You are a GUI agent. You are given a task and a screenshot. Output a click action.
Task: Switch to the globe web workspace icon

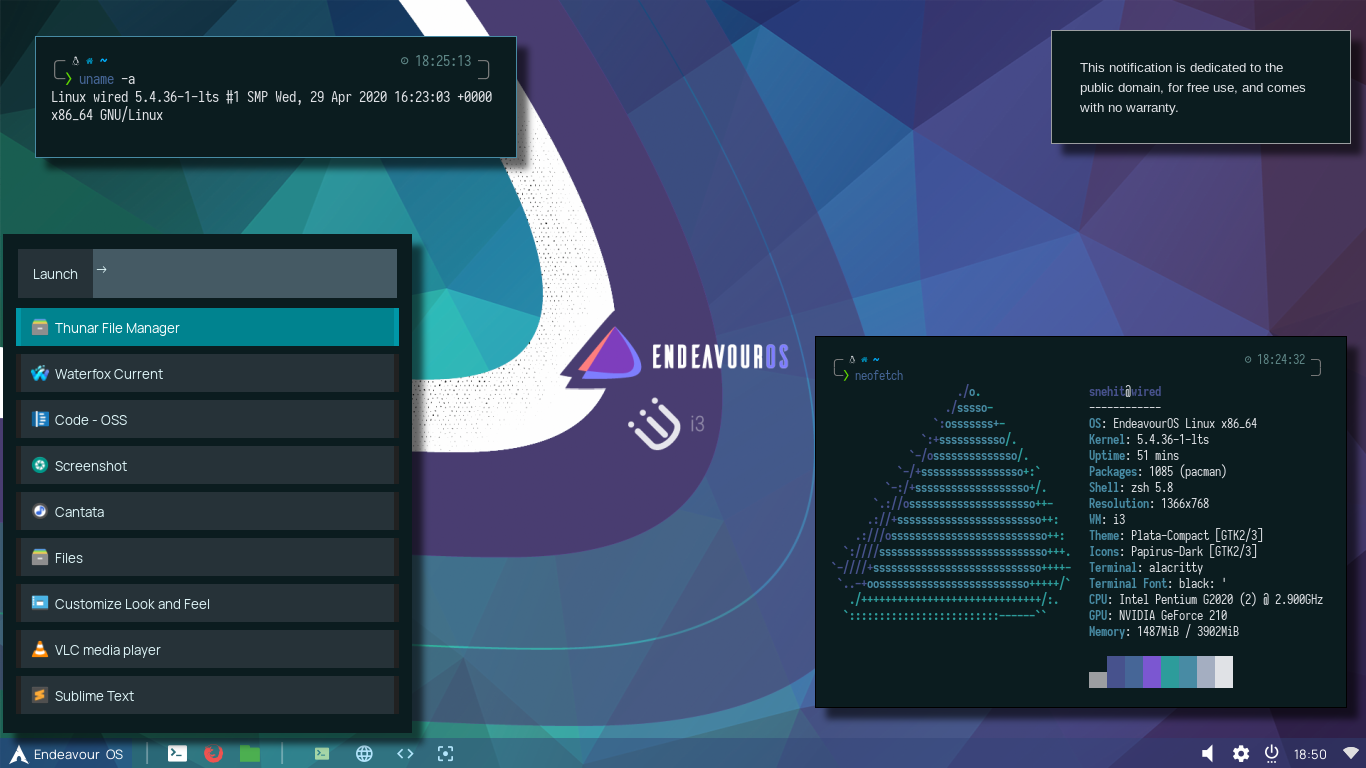(365, 754)
